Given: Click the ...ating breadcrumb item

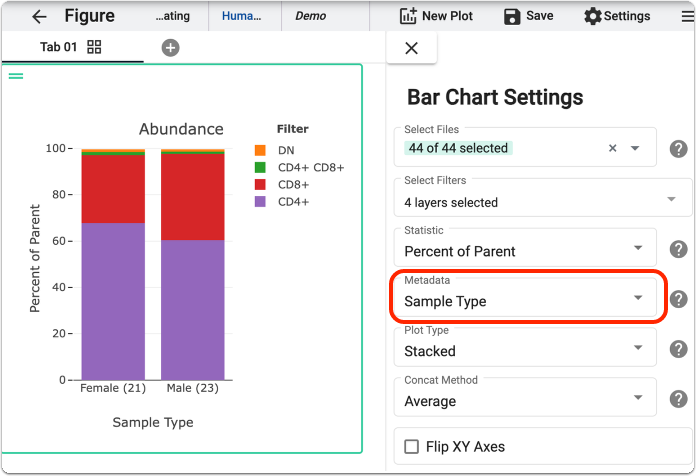Looking at the screenshot, I should click(173, 16).
